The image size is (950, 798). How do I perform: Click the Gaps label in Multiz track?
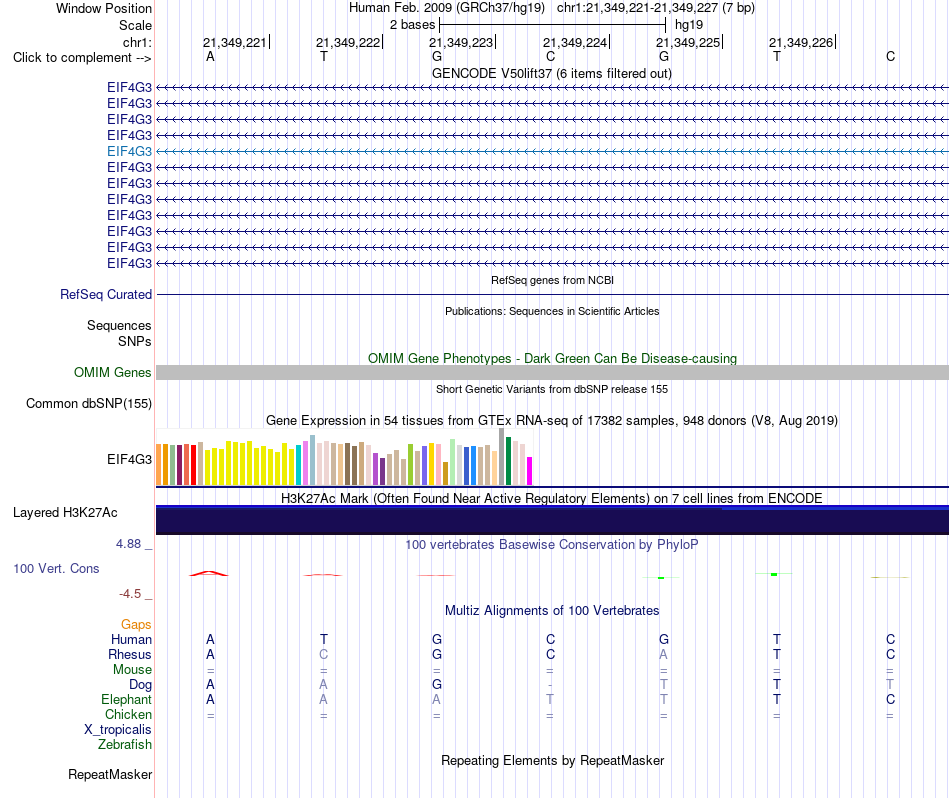pyautogui.click(x=136, y=624)
